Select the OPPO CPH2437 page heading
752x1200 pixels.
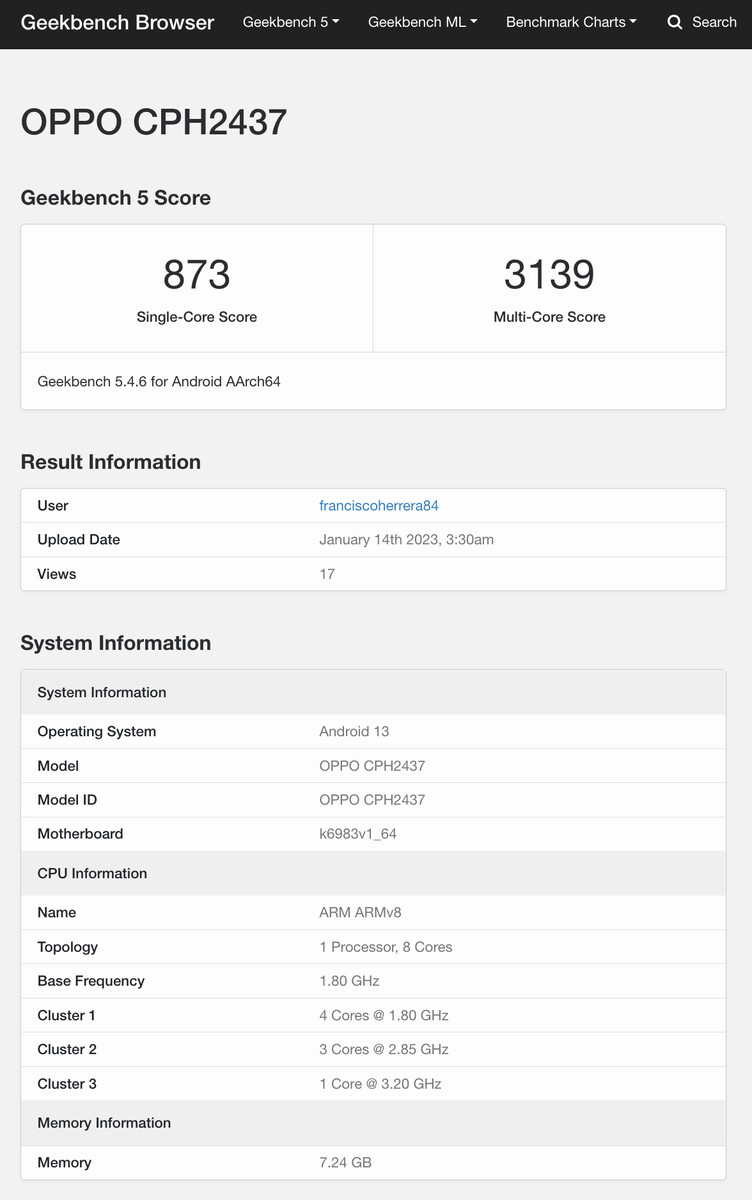154,122
